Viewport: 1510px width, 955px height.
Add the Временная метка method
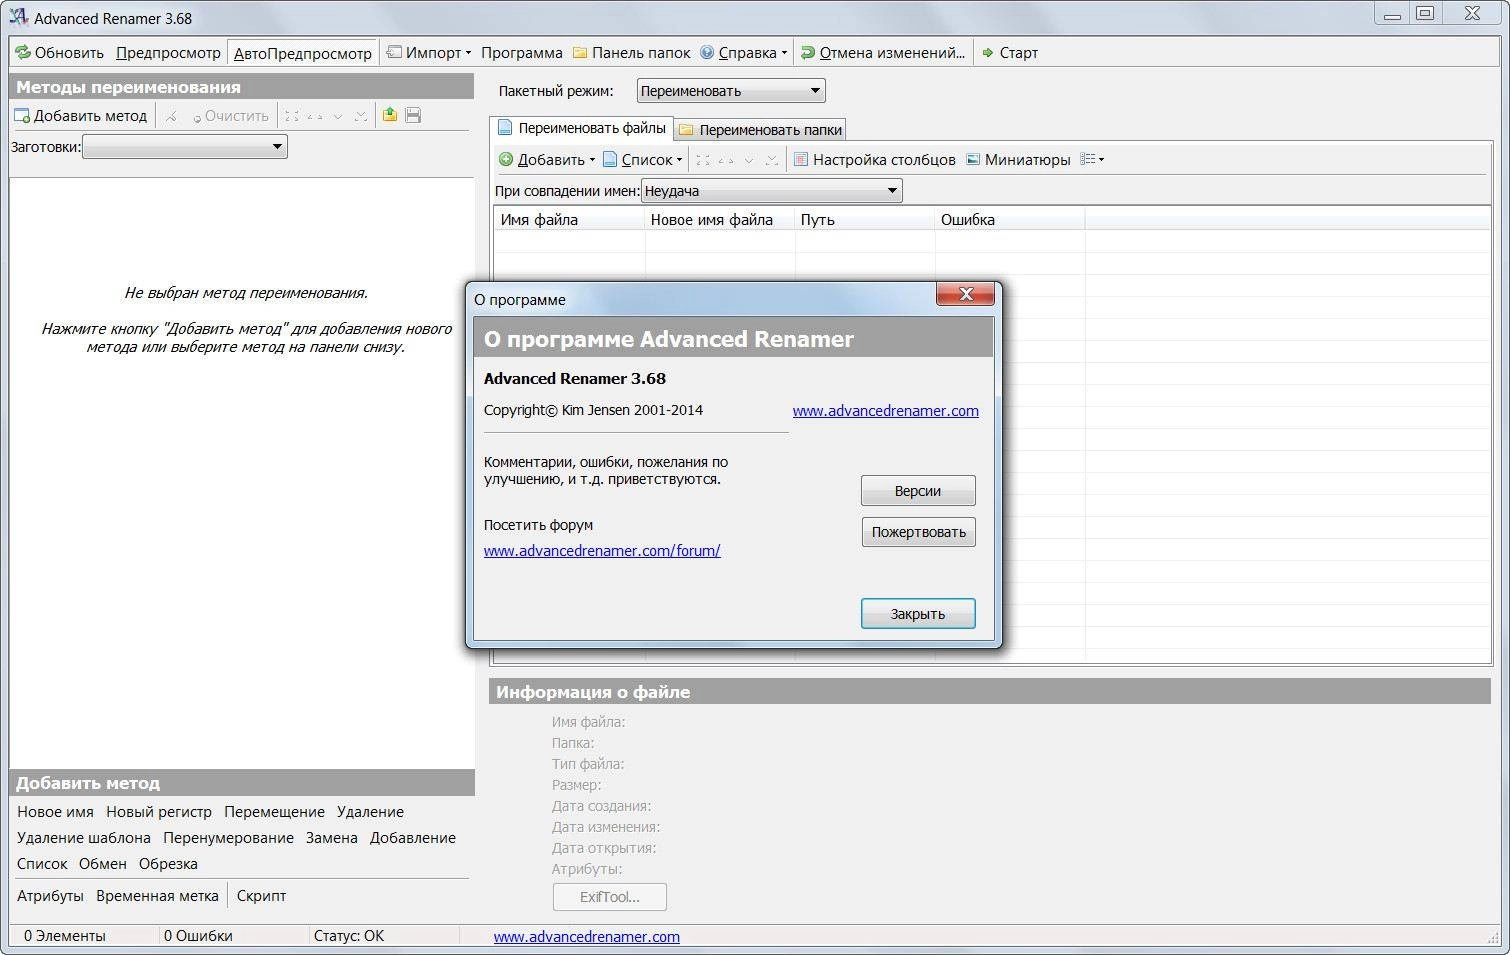[x=157, y=896]
